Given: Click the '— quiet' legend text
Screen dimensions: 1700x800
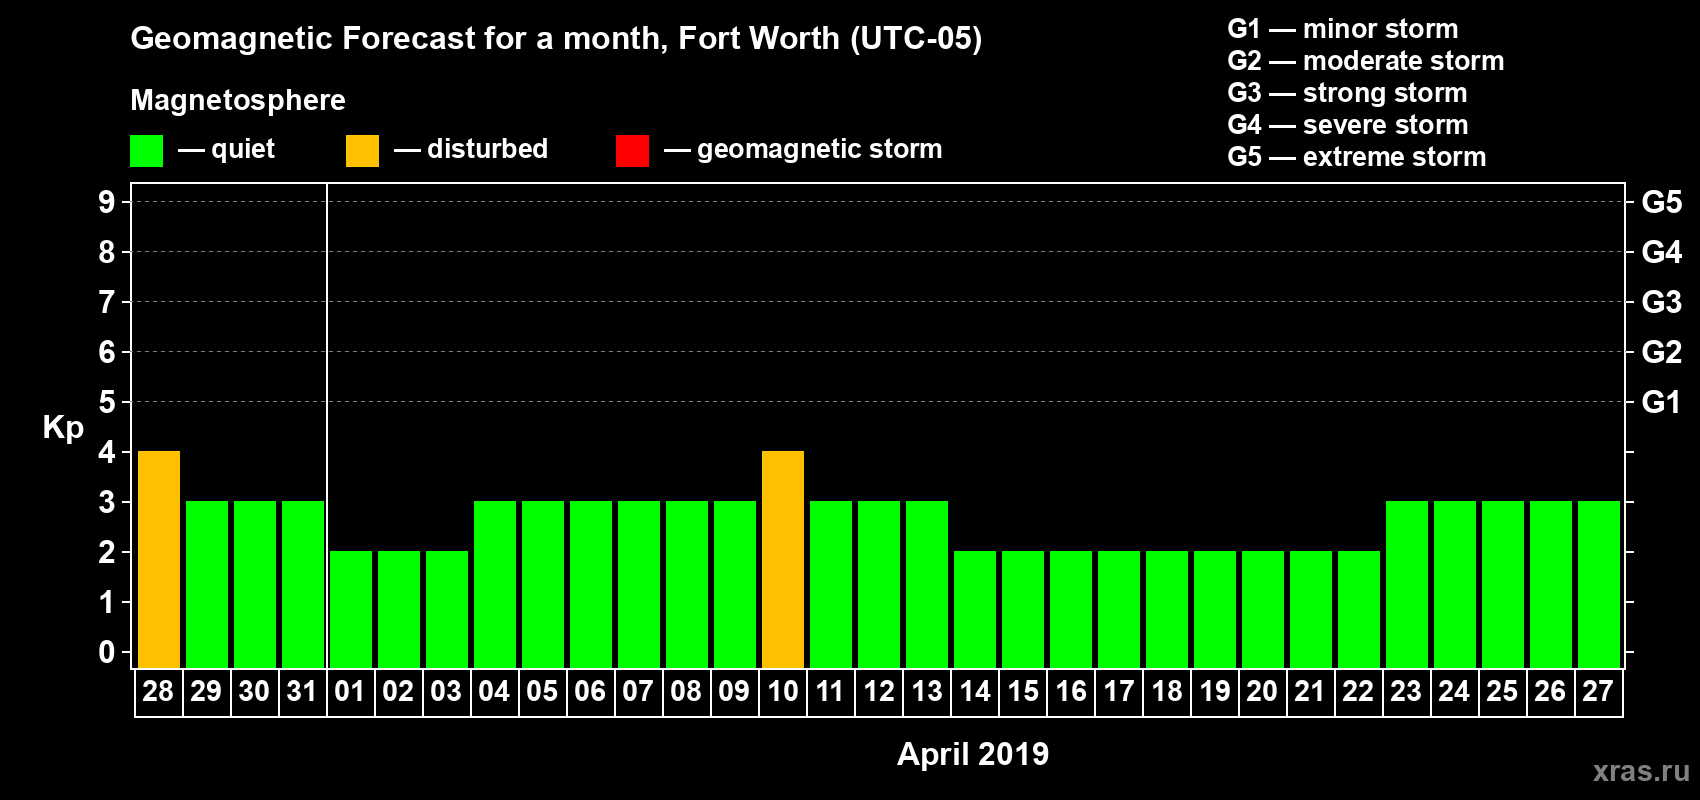Looking at the screenshot, I should [x=226, y=150].
